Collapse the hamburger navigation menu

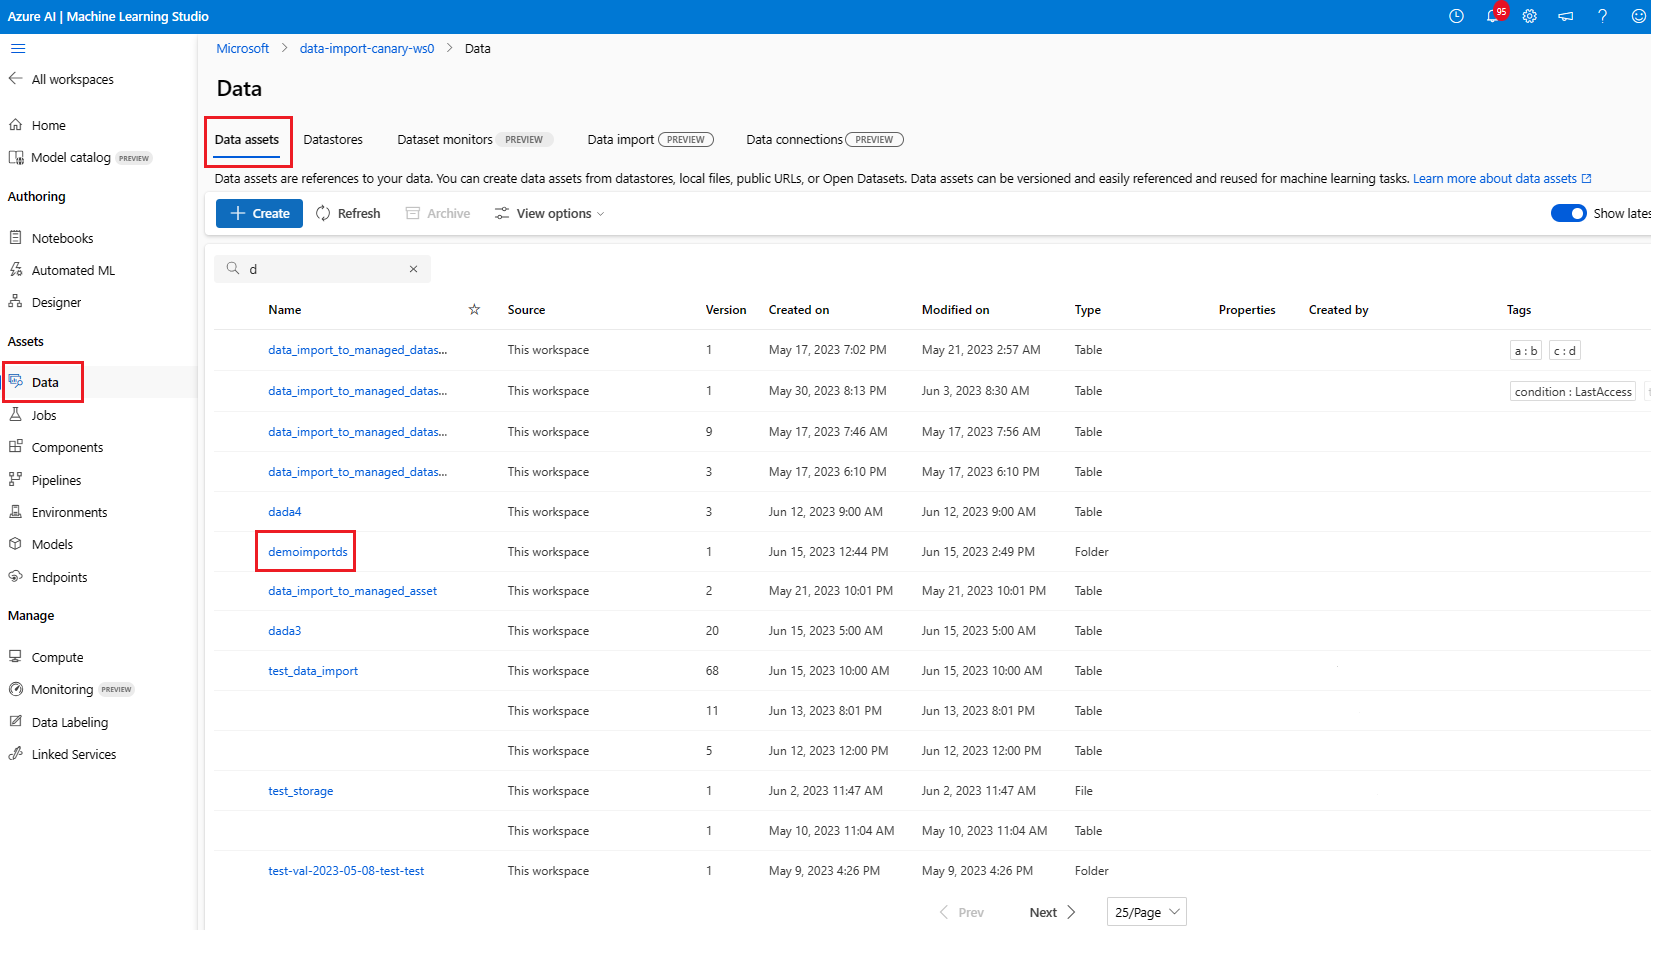[x=18, y=48]
